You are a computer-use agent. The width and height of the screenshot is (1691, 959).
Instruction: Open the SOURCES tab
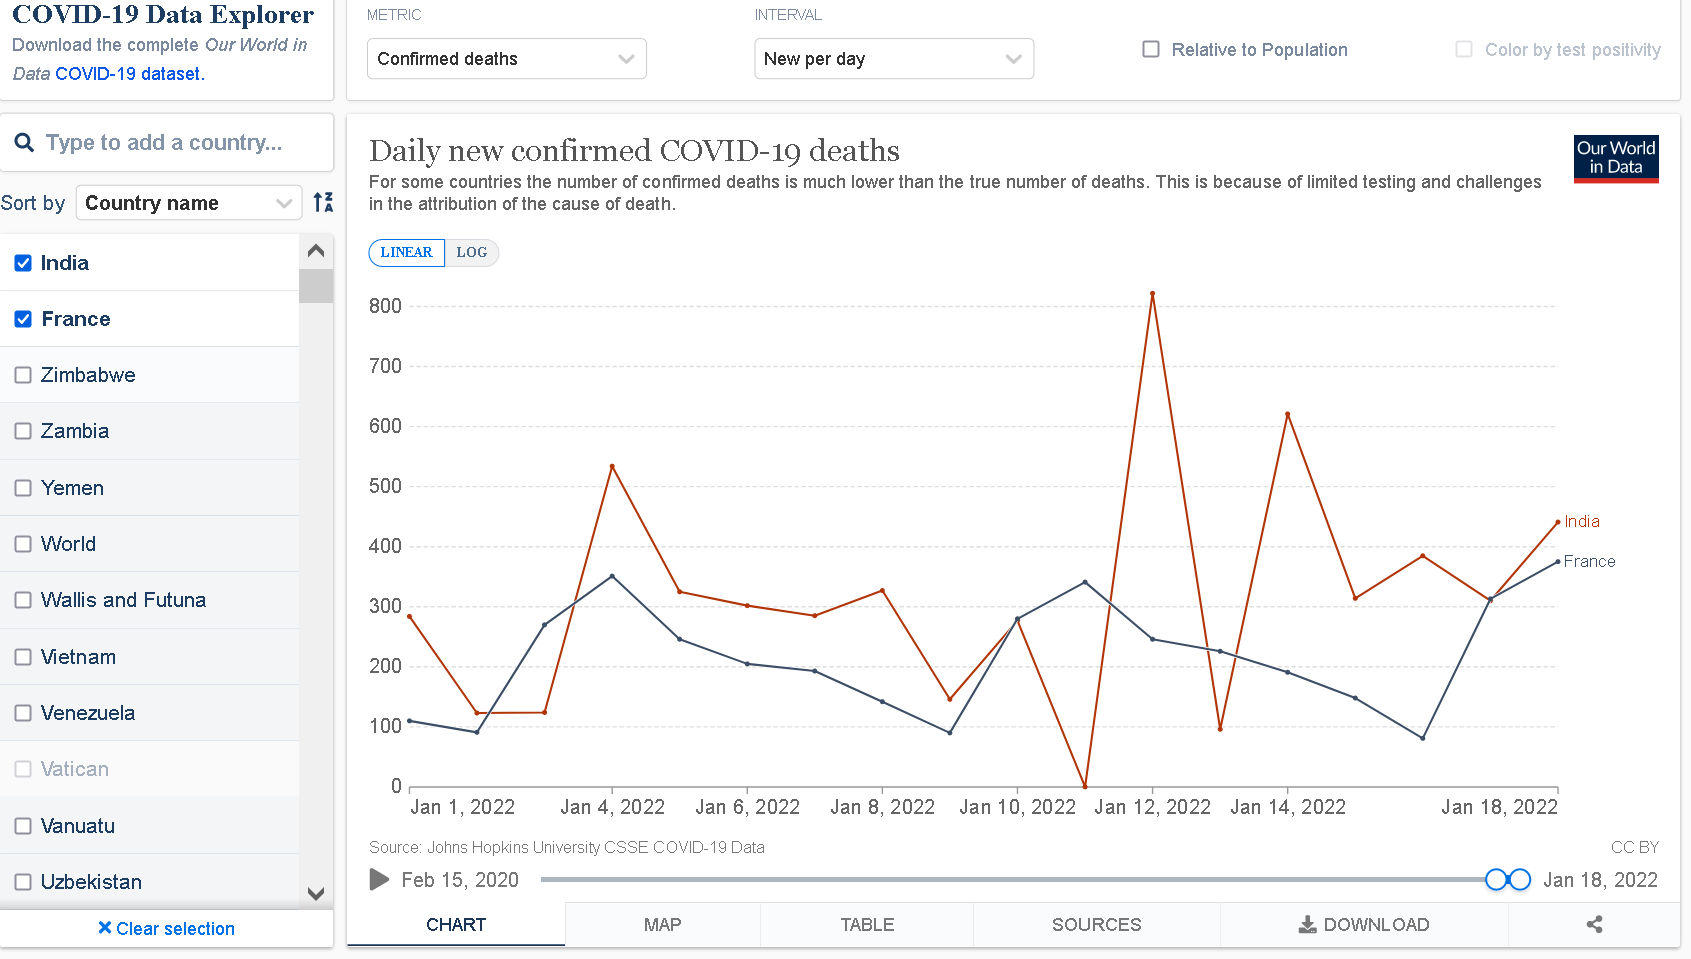click(1096, 925)
